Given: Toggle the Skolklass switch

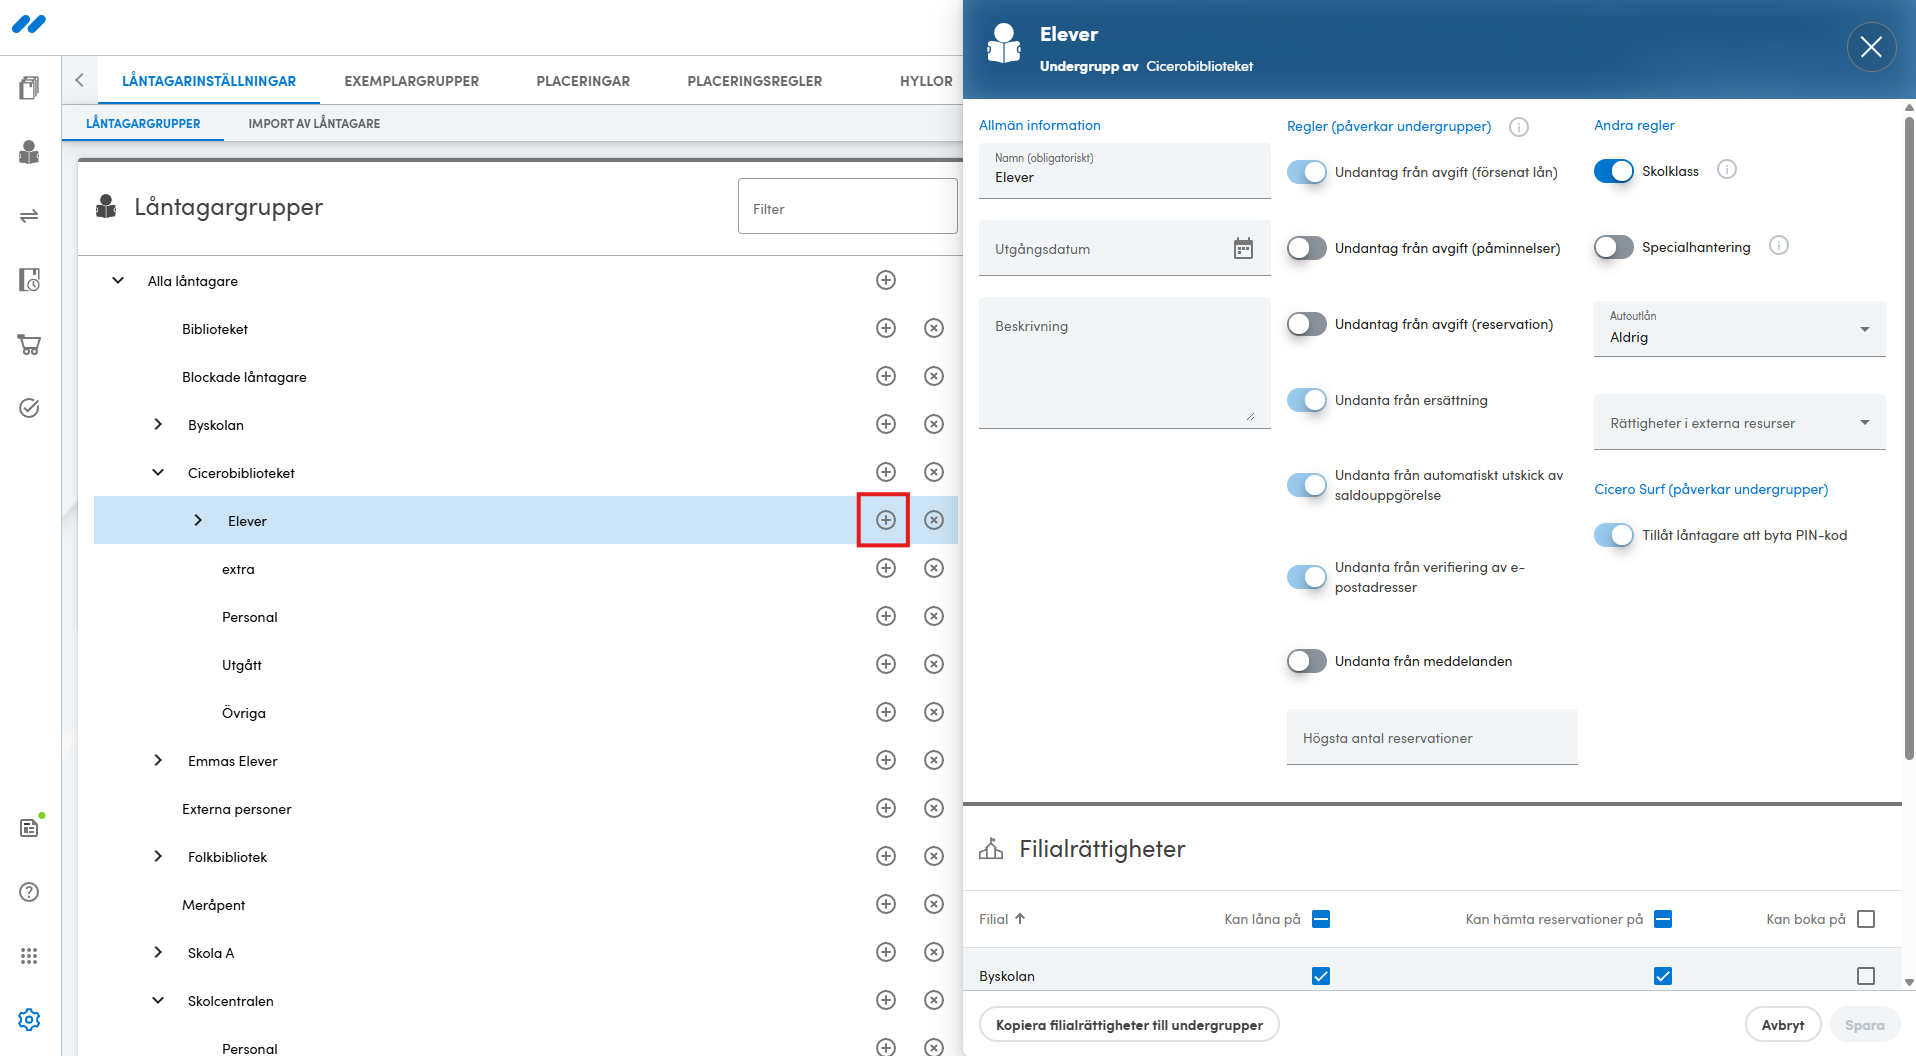Looking at the screenshot, I should coord(1614,171).
